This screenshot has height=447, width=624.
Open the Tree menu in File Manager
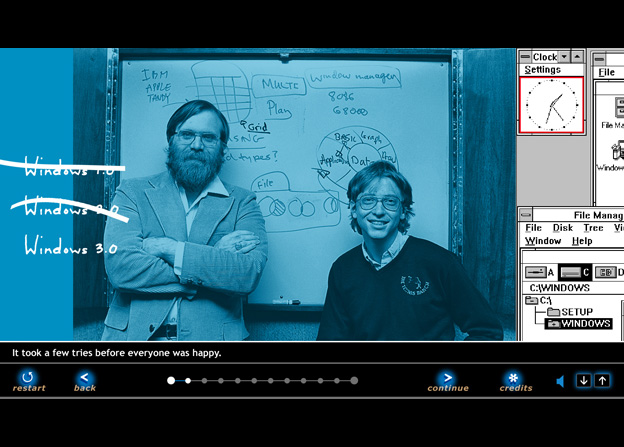pos(593,228)
